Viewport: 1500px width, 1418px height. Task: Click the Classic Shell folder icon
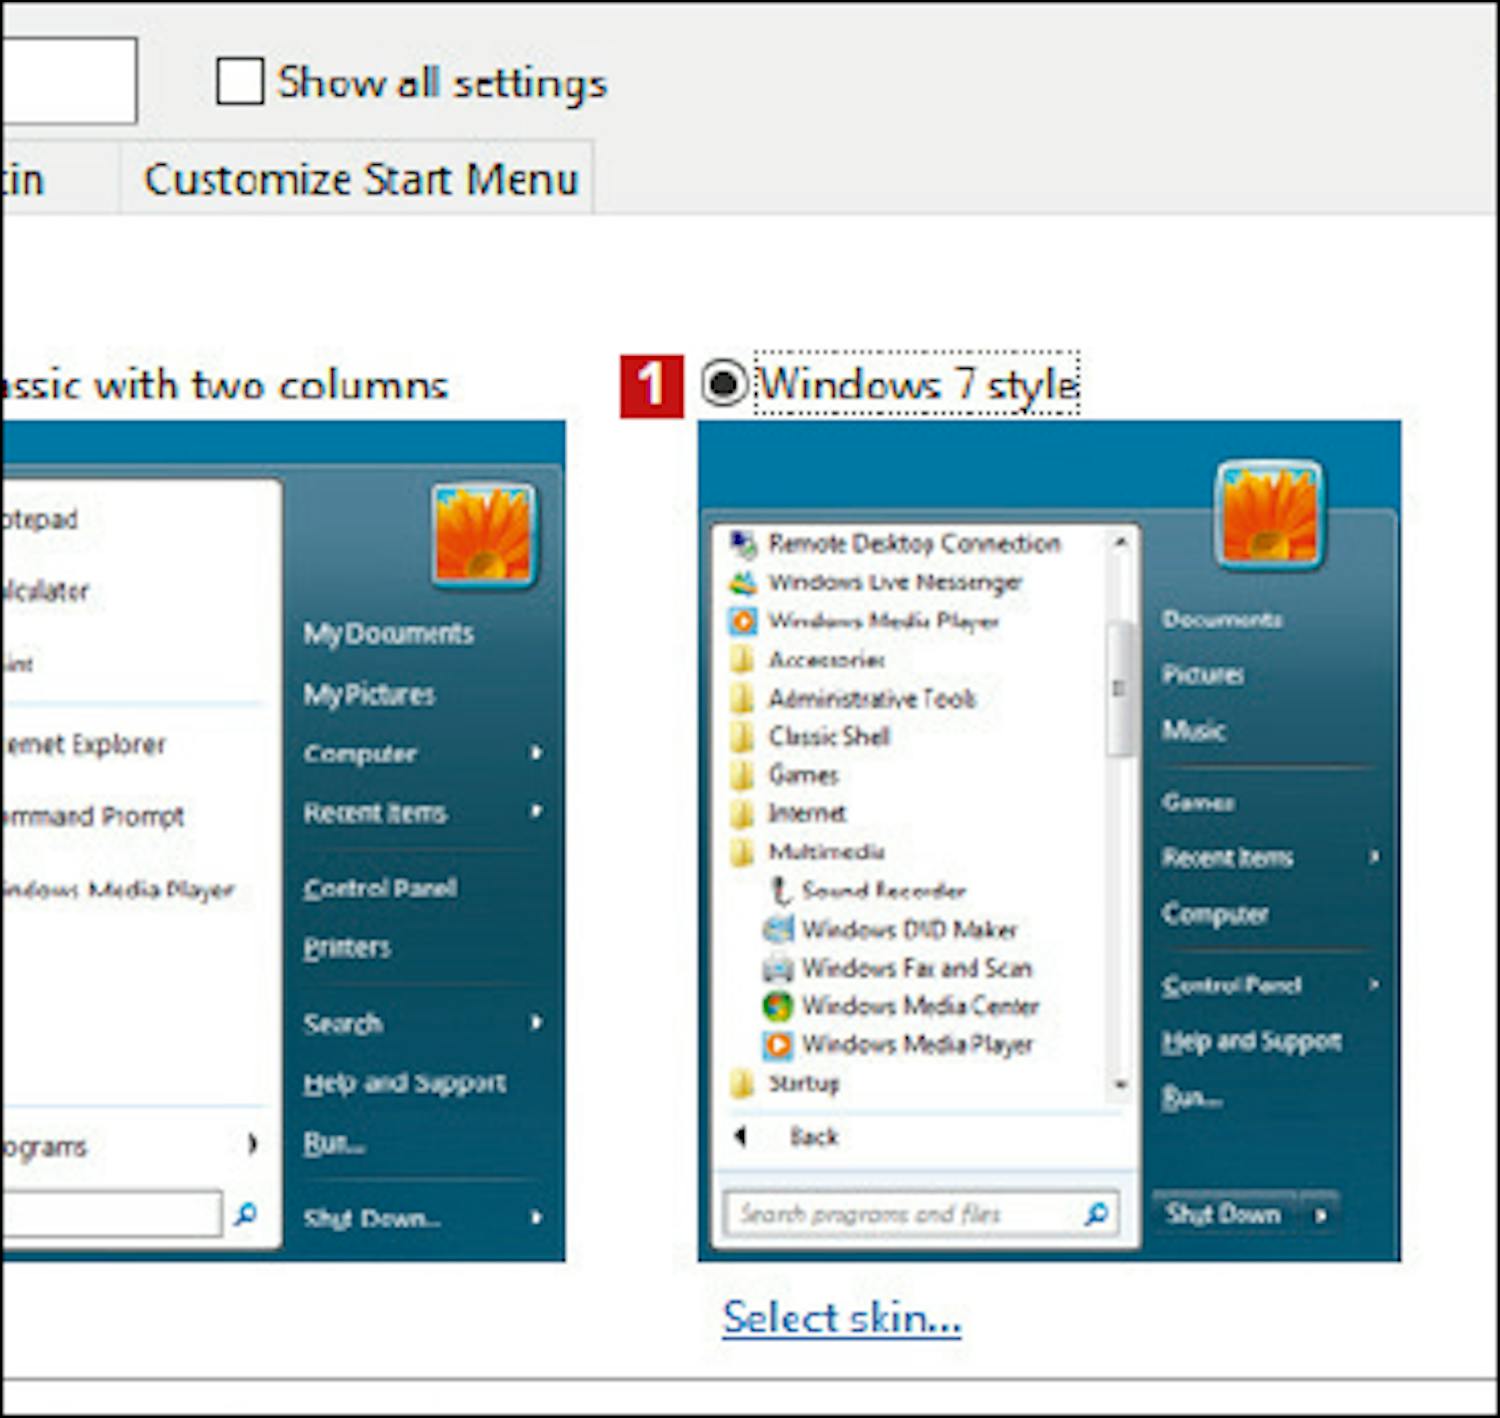[743, 737]
